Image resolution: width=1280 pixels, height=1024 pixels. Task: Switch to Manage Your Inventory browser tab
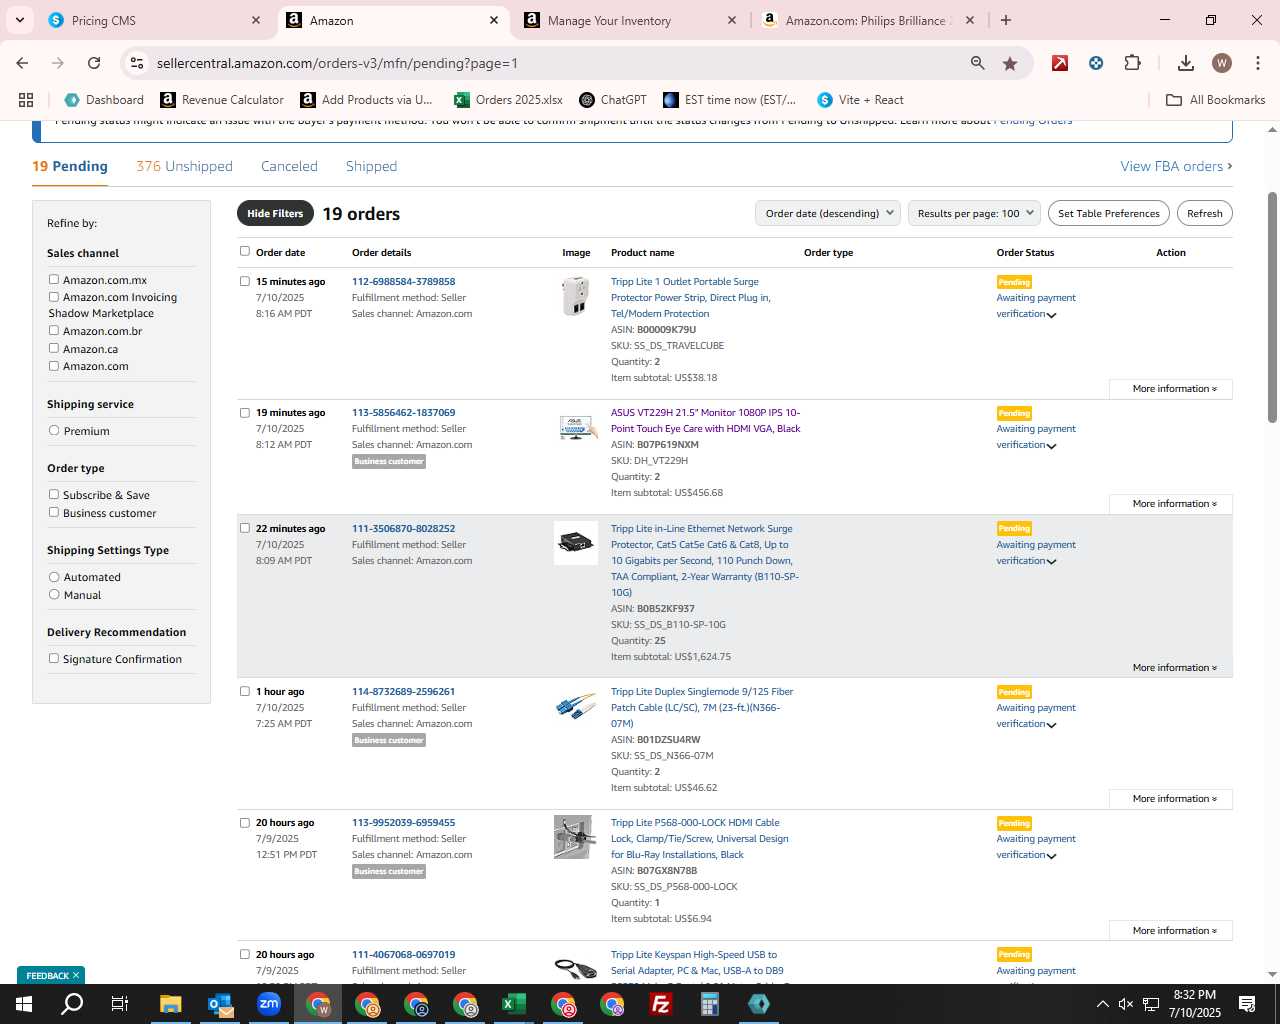[x=631, y=20]
